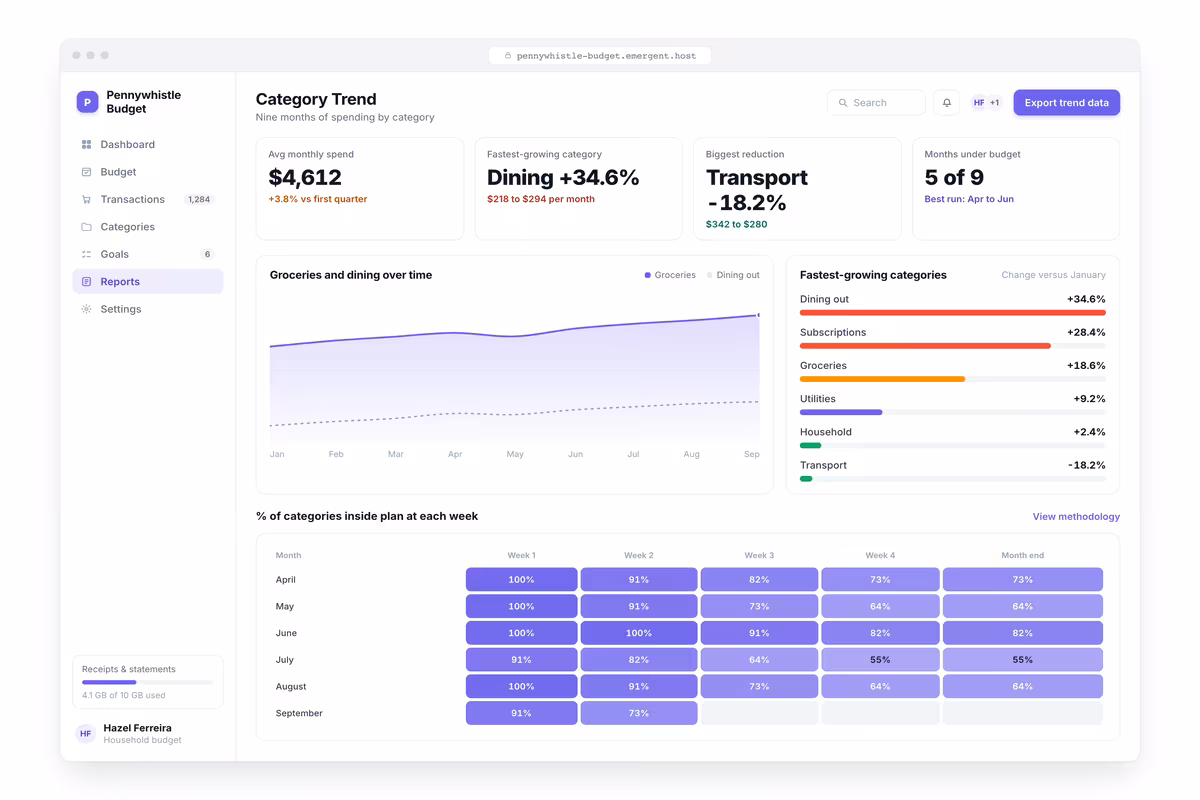The width and height of the screenshot is (1200, 800).
Task: Click +3.8% vs first quarter text
Action: coord(318,199)
